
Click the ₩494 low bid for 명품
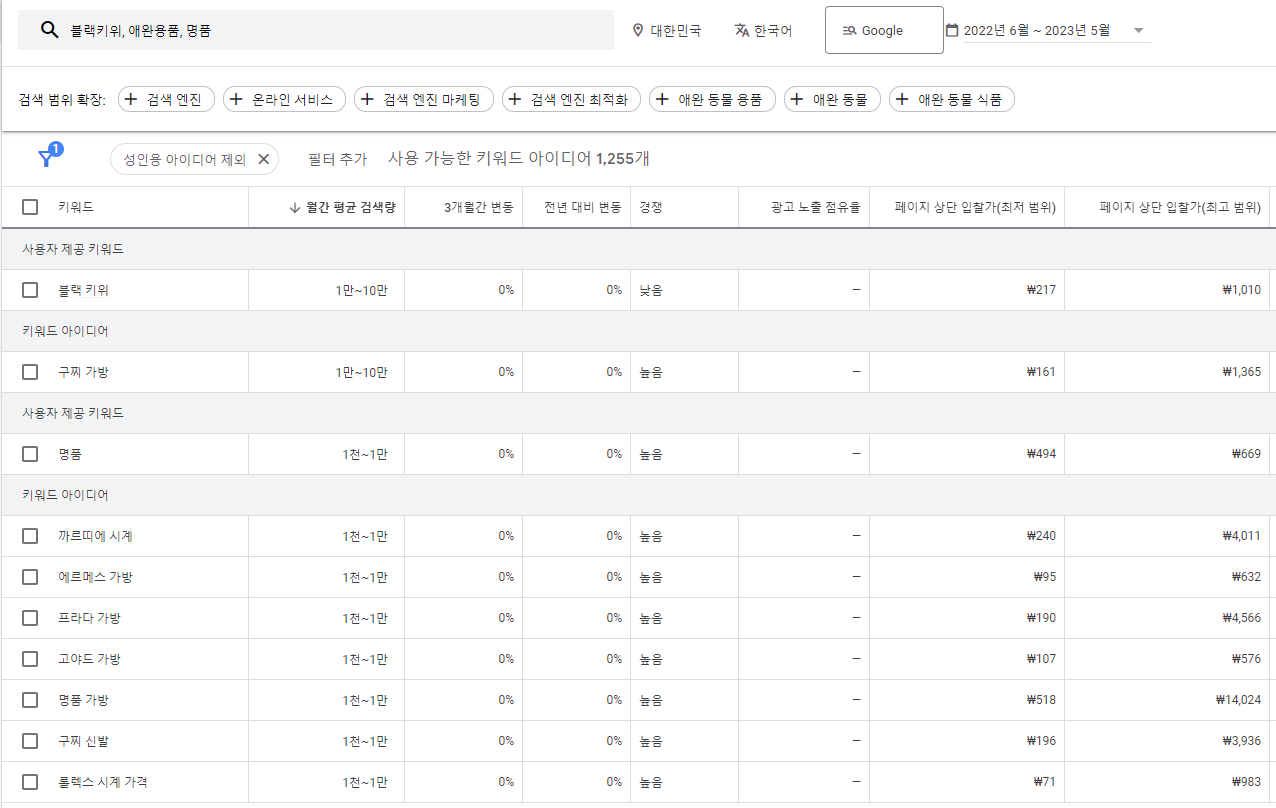click(1041, 454)
